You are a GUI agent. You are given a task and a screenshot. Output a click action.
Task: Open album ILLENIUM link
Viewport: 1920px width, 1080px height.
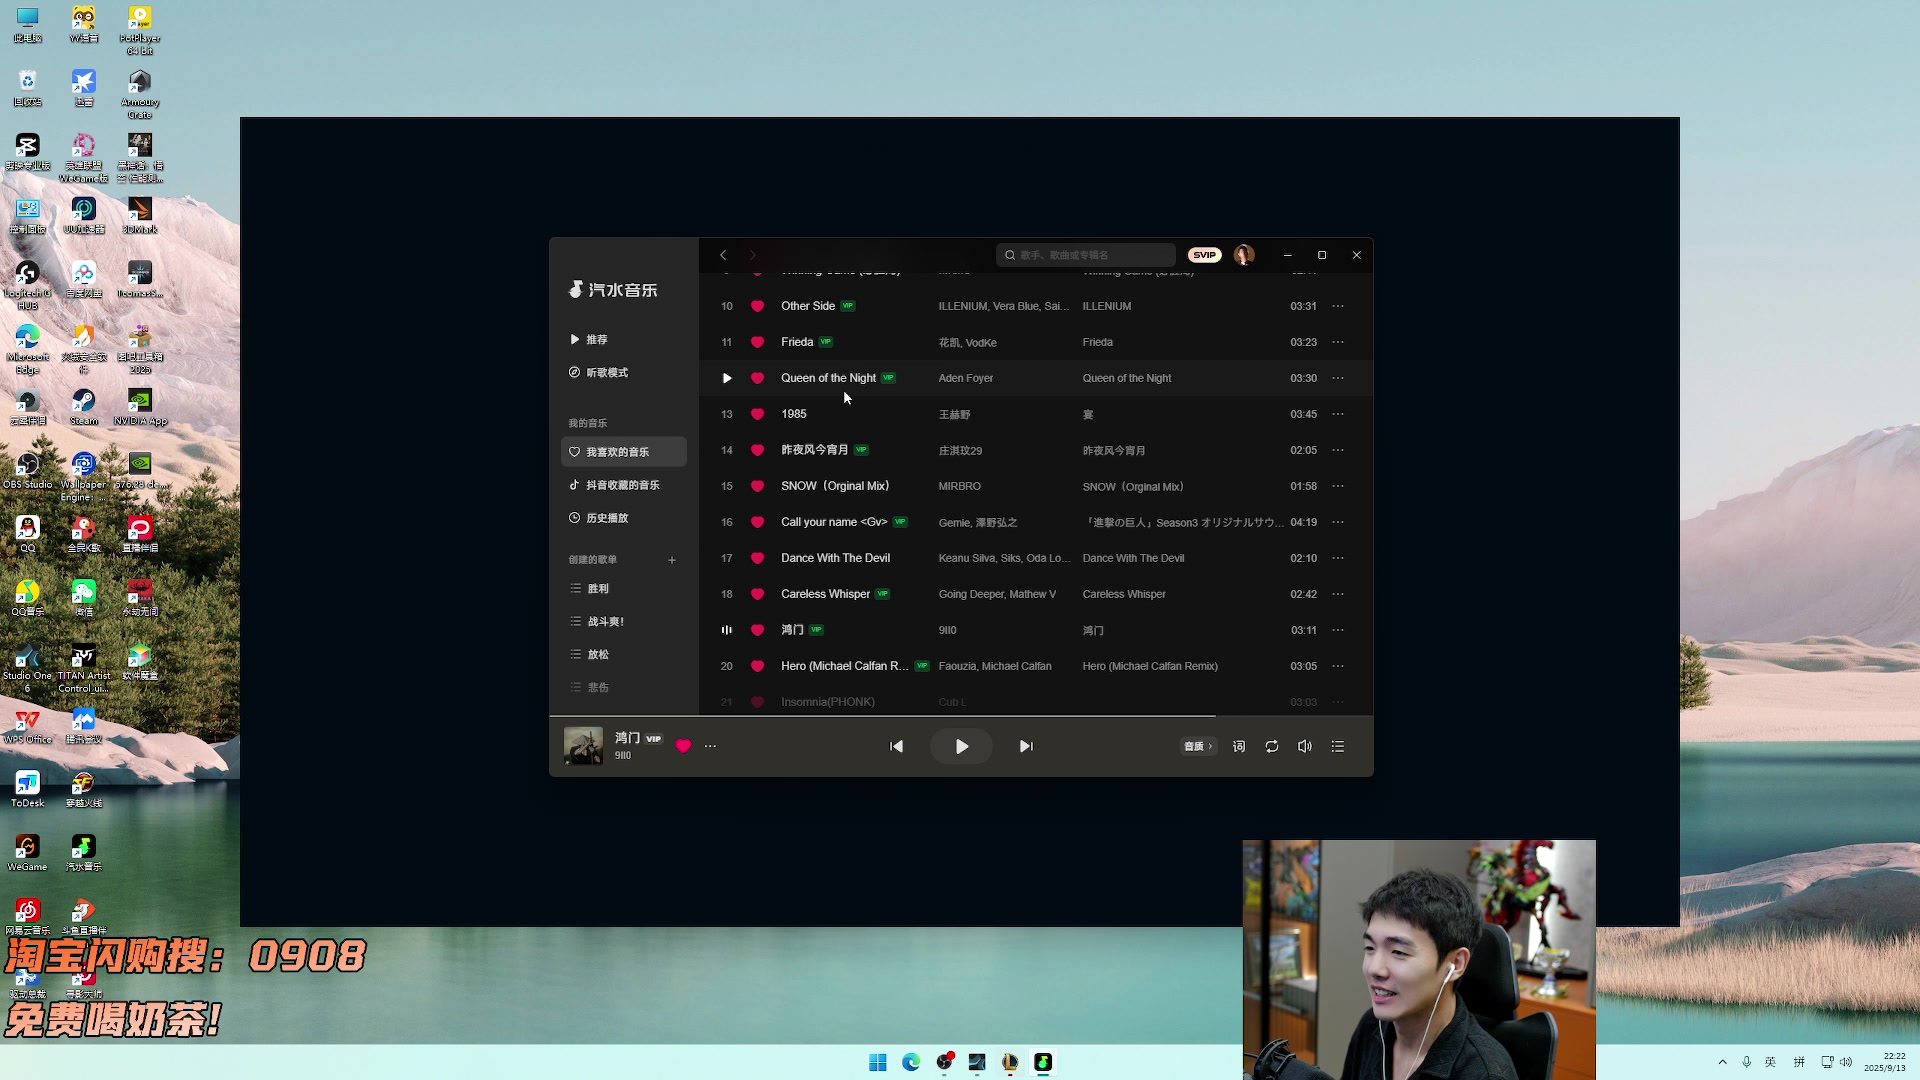pyautogui.click(x=1107, y=306)
